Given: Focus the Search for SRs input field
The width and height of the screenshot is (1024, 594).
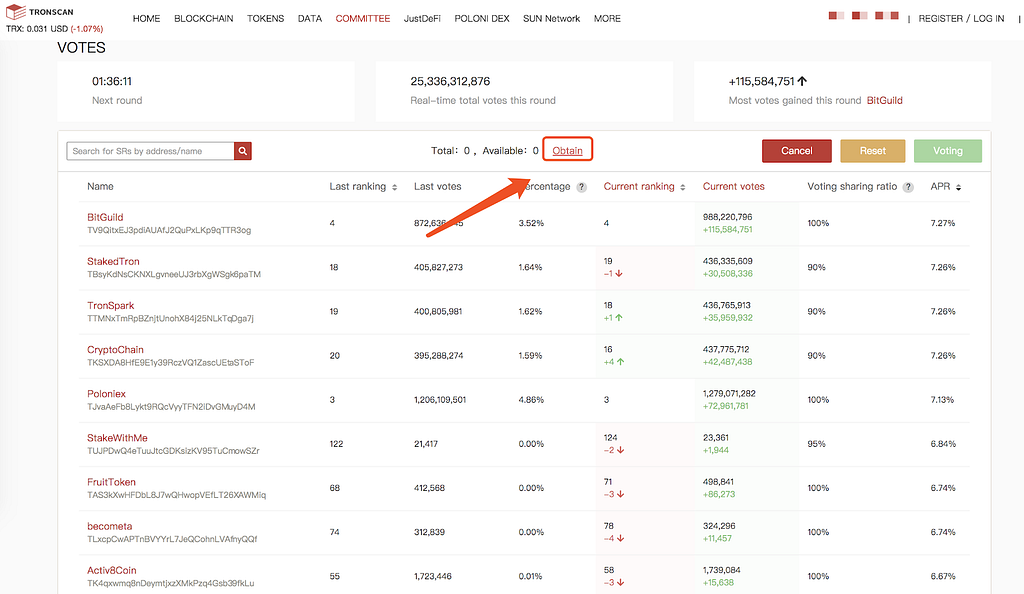Looking at the screenshot, I should (150, 151).
